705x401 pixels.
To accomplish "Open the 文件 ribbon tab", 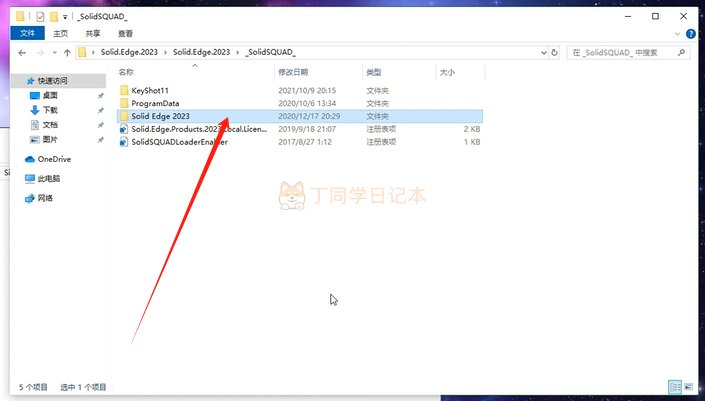I will point(27,33).
